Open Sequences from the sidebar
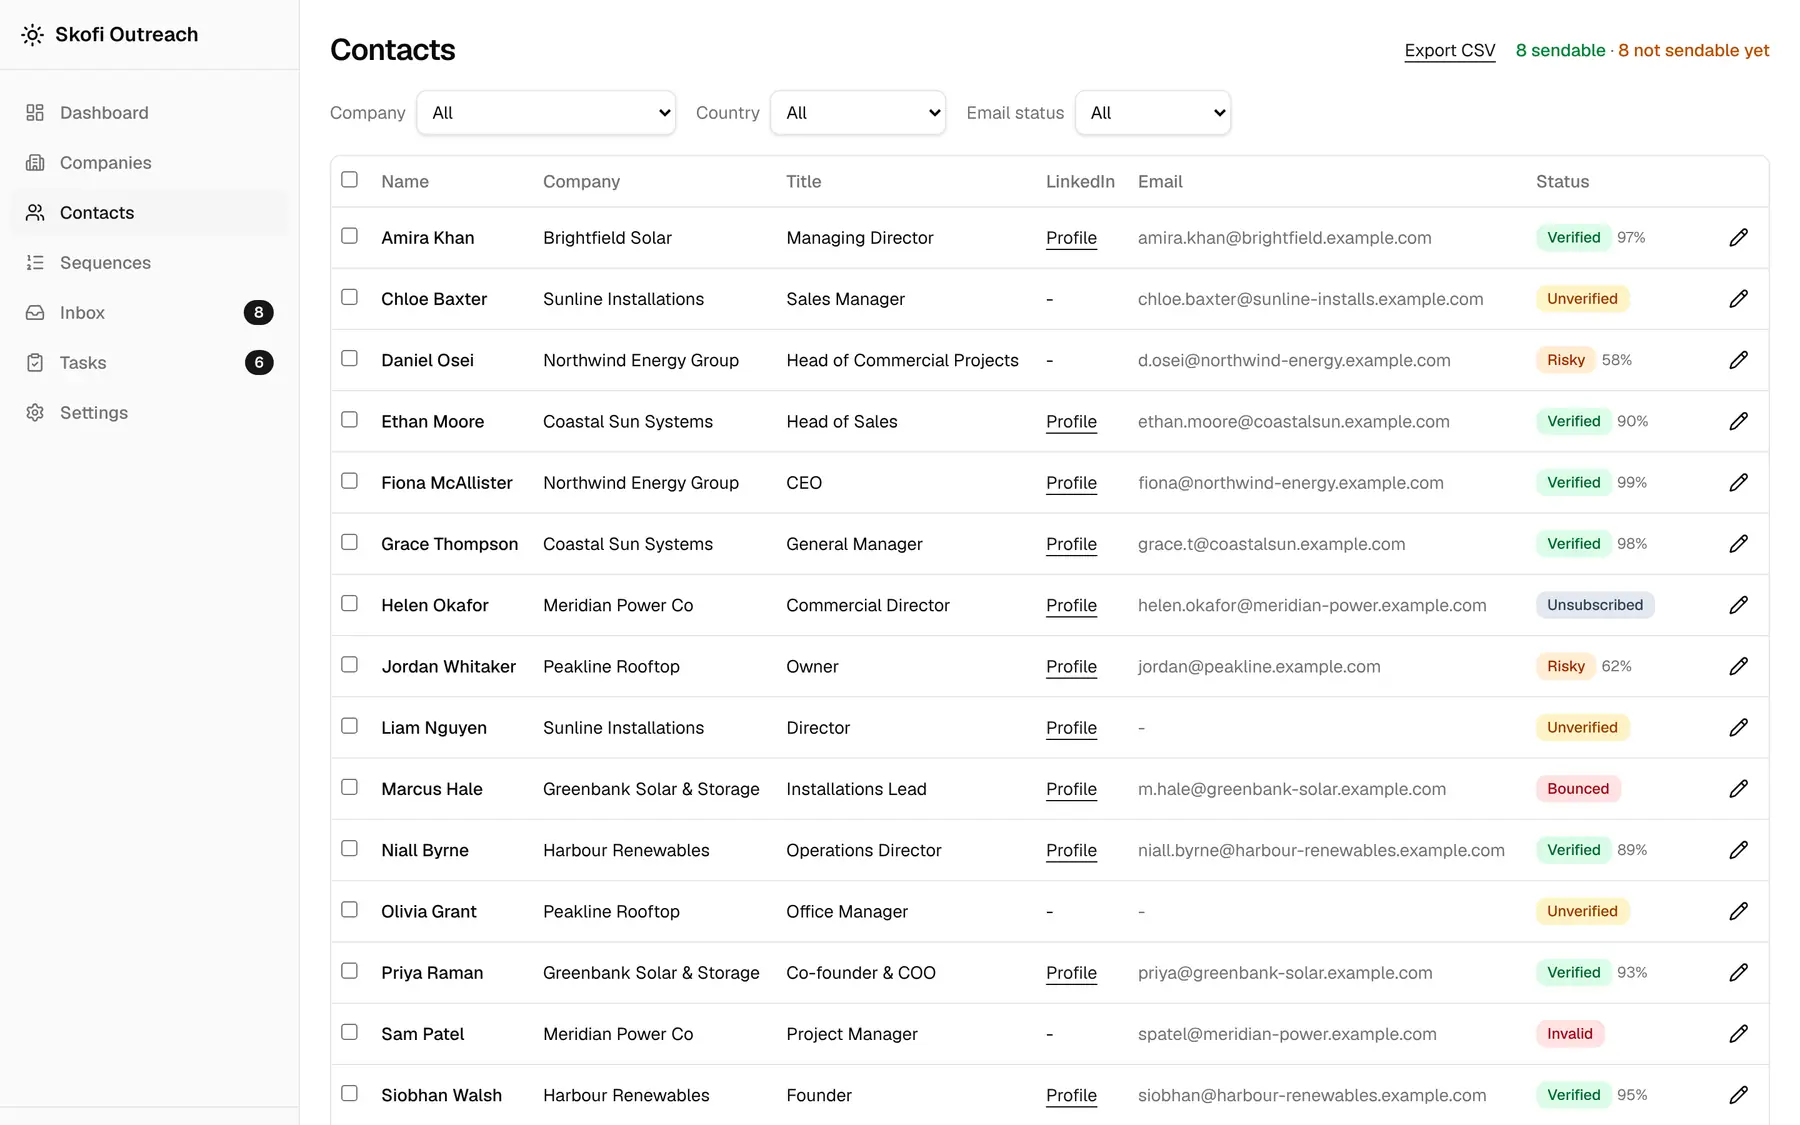Viewport: 1800px width, 1125px height. (x=149, y=263)
